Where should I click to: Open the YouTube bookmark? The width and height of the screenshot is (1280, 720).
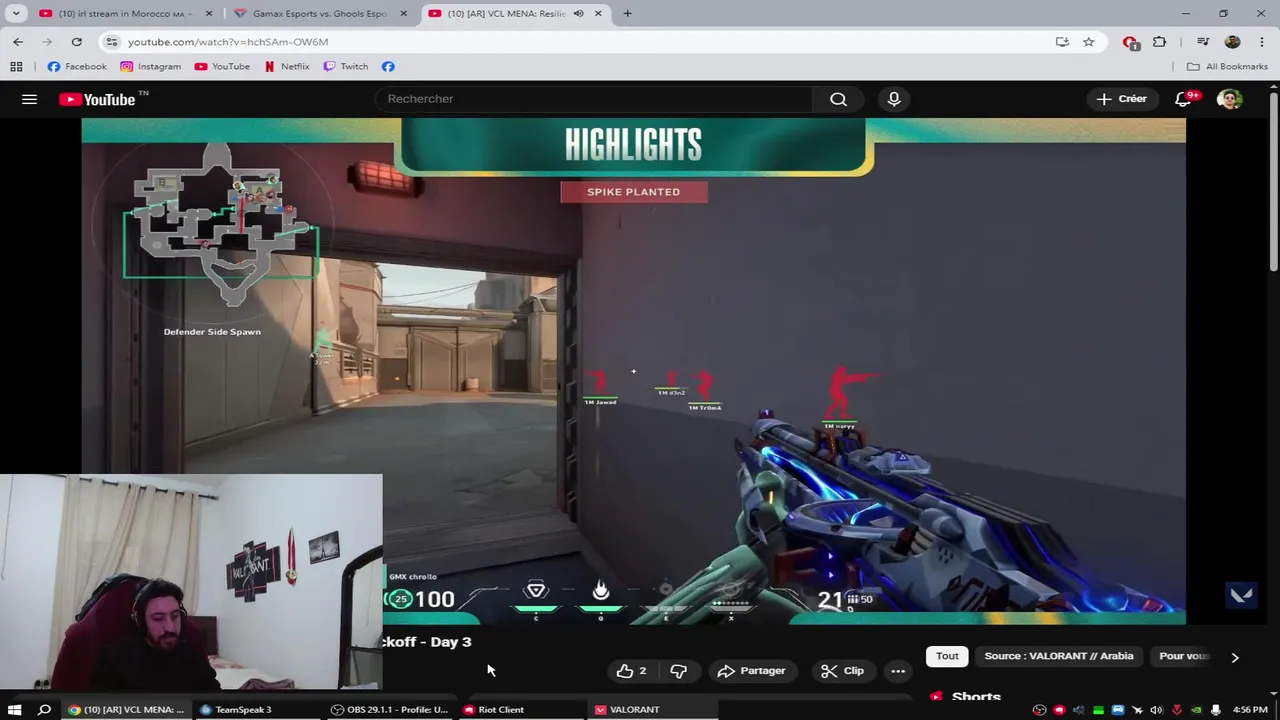[222, 66]
